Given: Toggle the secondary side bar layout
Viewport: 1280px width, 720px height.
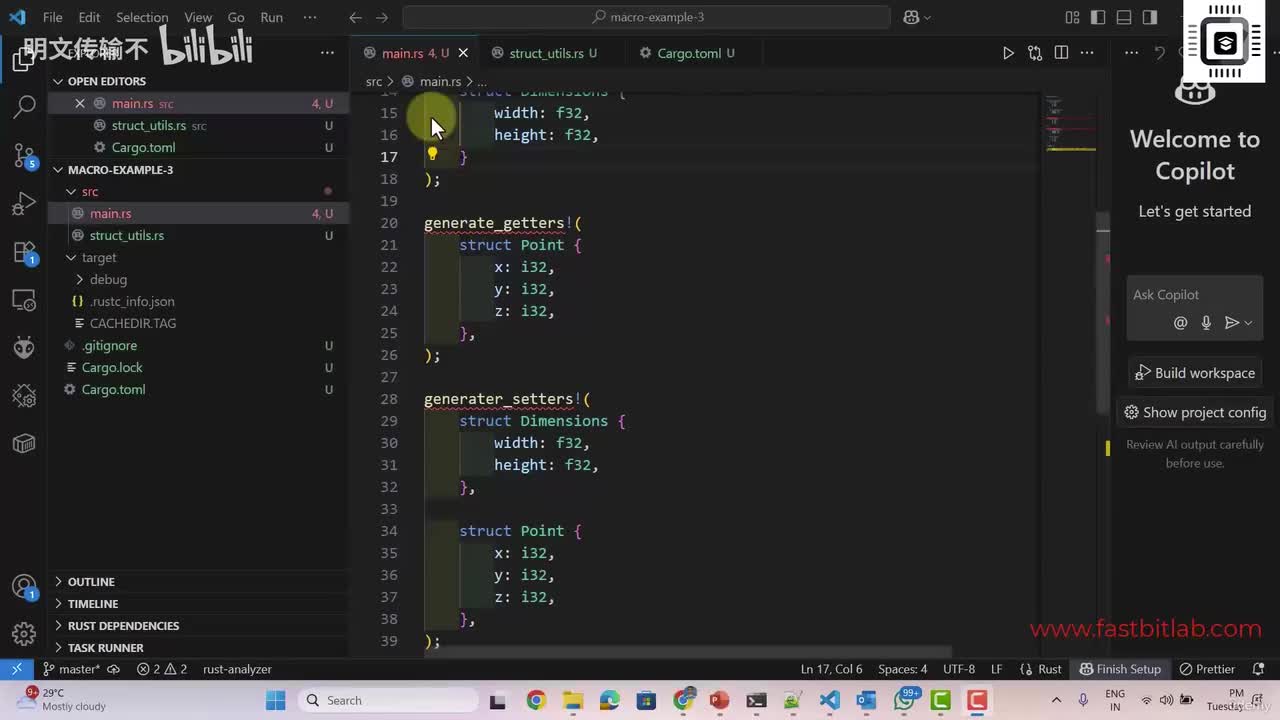Looking at the screenshot, I should pyautogui.click(x=1150, y=17).
